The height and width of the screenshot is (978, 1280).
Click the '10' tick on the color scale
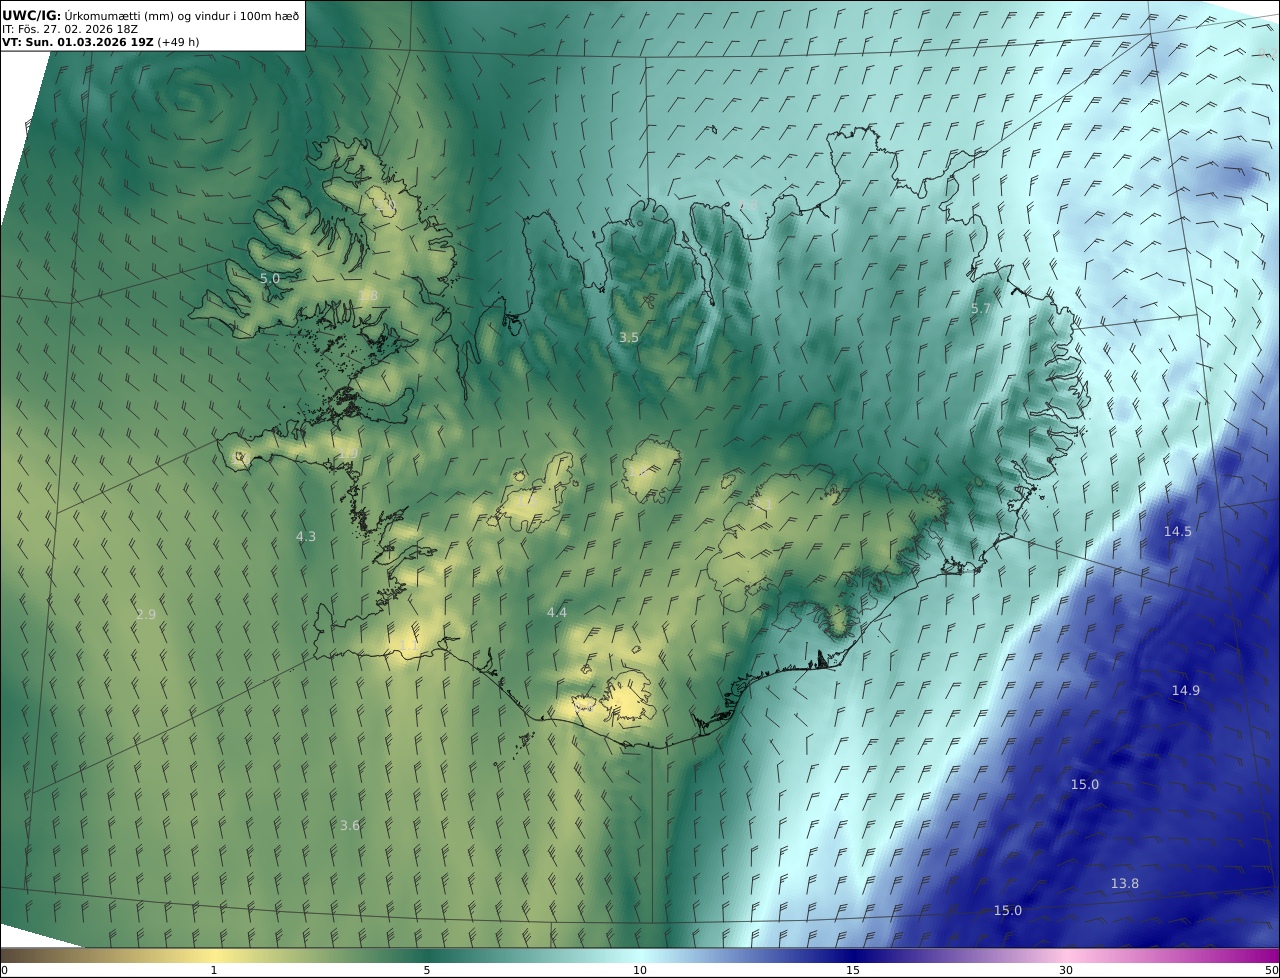(x=640, y=970)
